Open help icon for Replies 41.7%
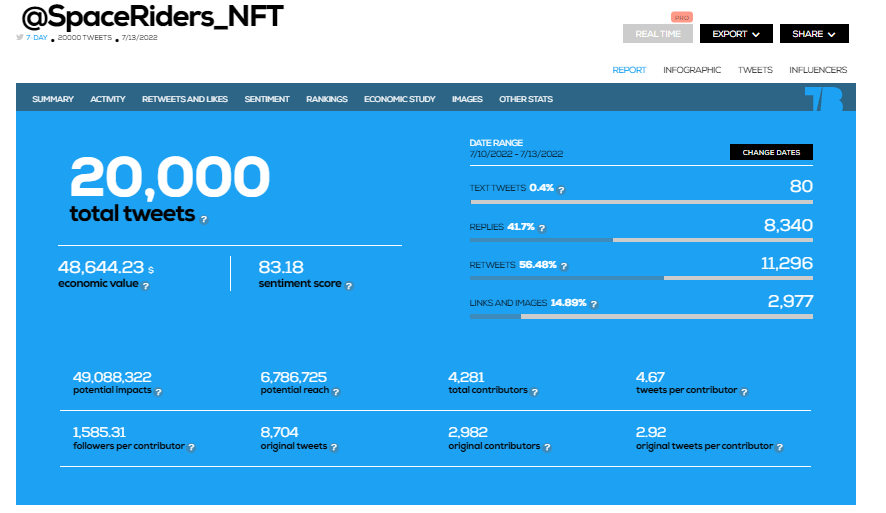The image size is (886, 513). (542, 228)
